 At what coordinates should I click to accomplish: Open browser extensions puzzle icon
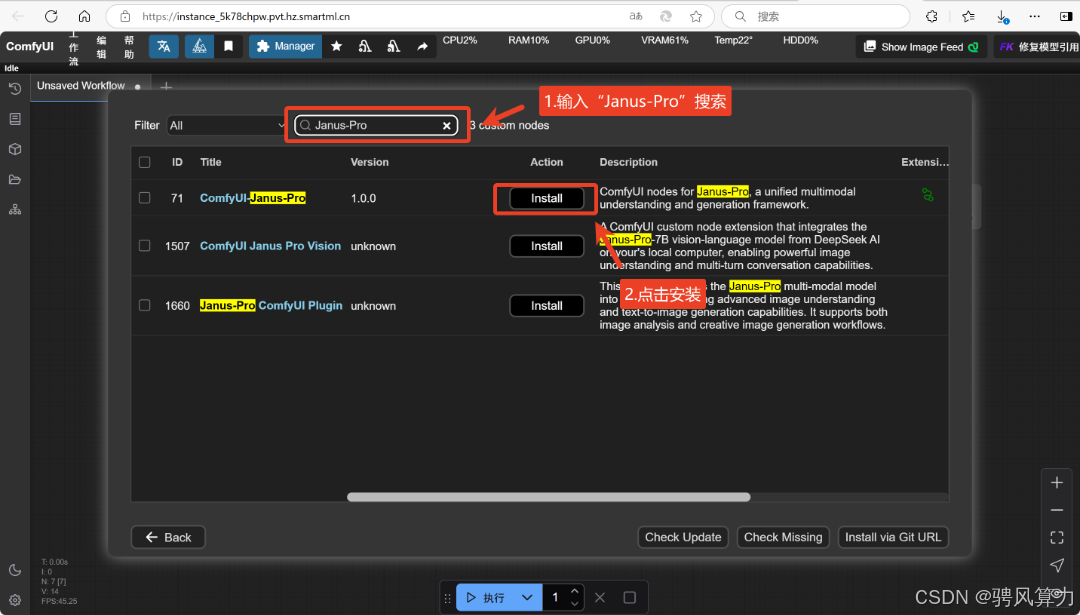coord(931,16)
